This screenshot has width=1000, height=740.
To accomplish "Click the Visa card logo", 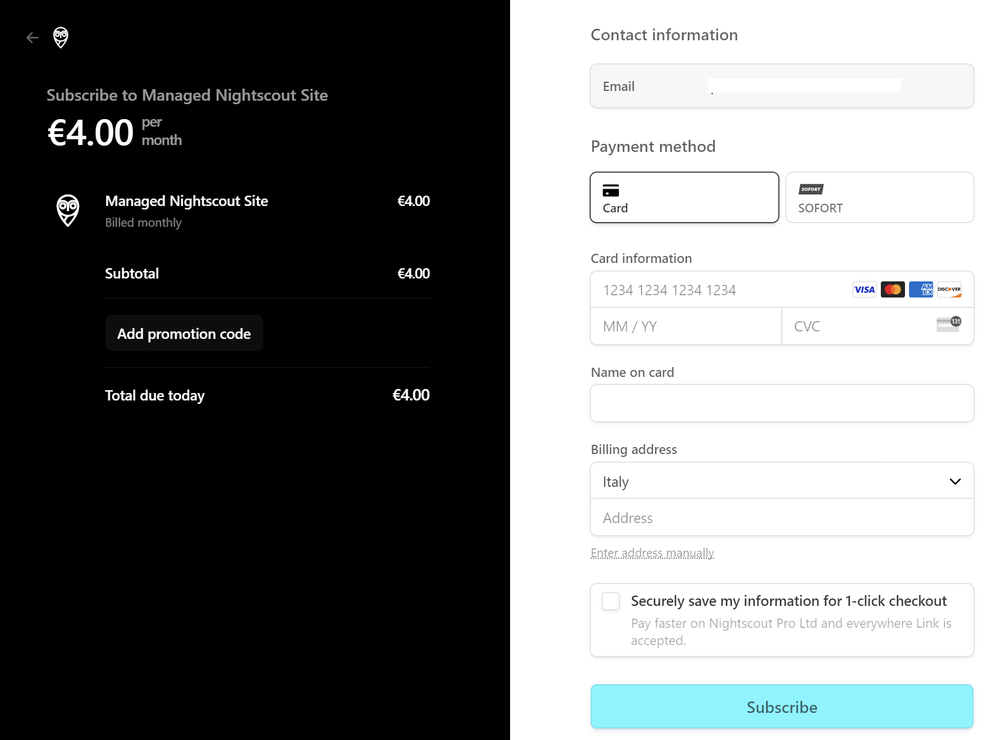I will [x=864, y=290].
